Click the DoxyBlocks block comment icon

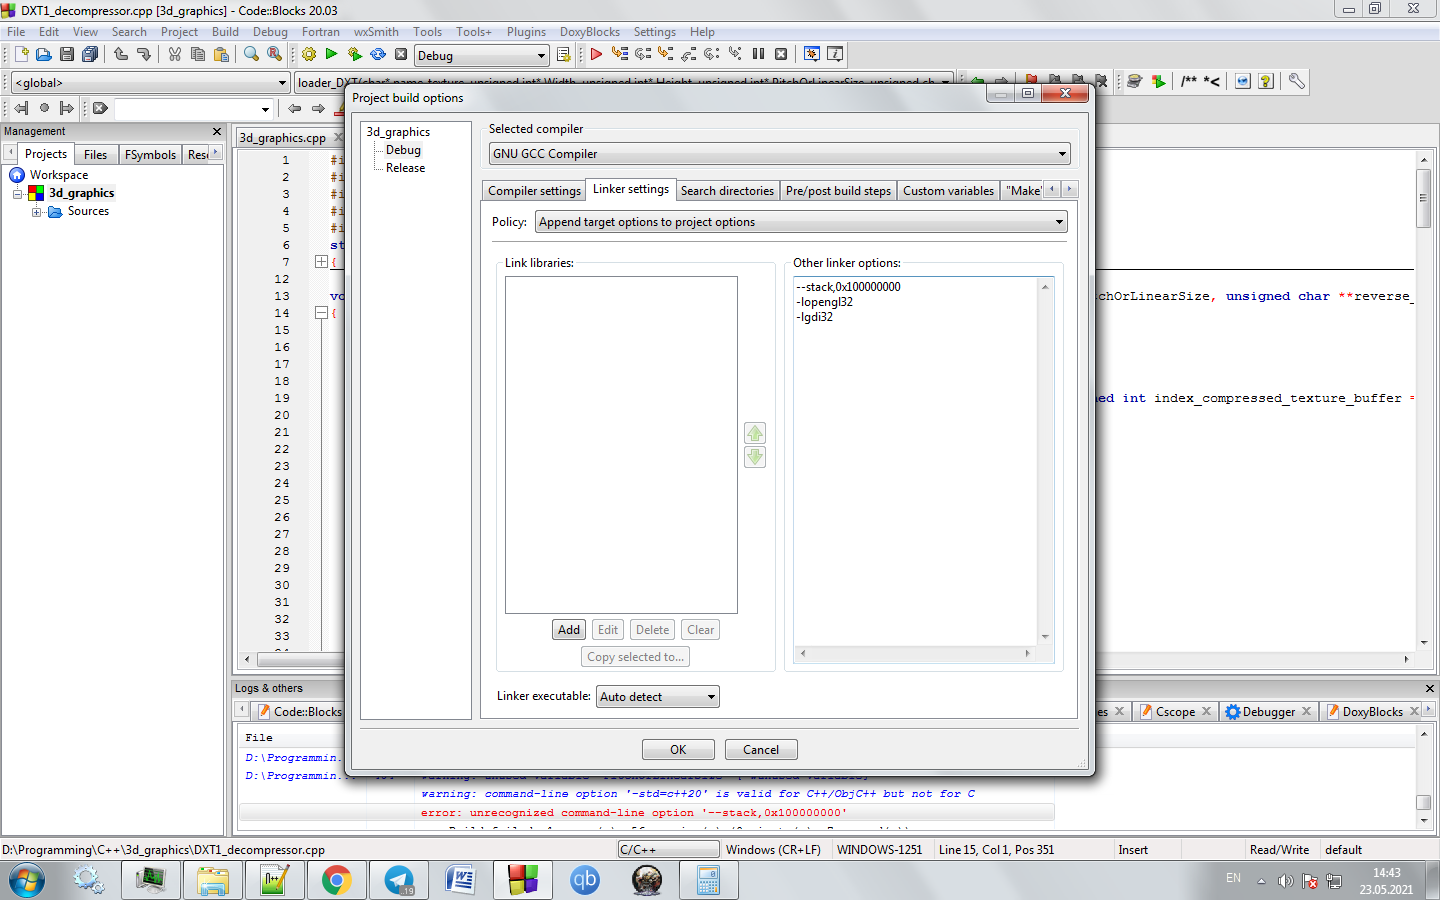pyautogui.click(x=1188, y=81)
